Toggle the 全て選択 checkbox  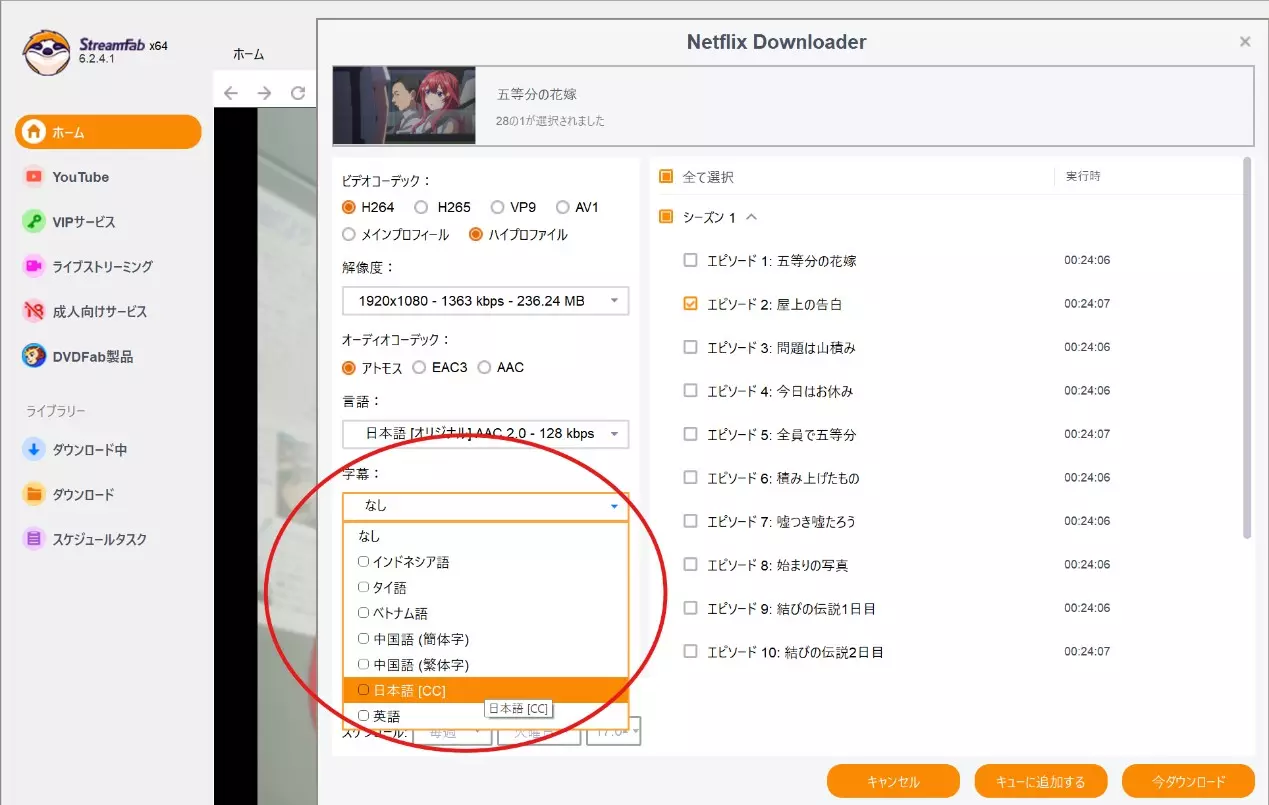click(x=666, y=177)
